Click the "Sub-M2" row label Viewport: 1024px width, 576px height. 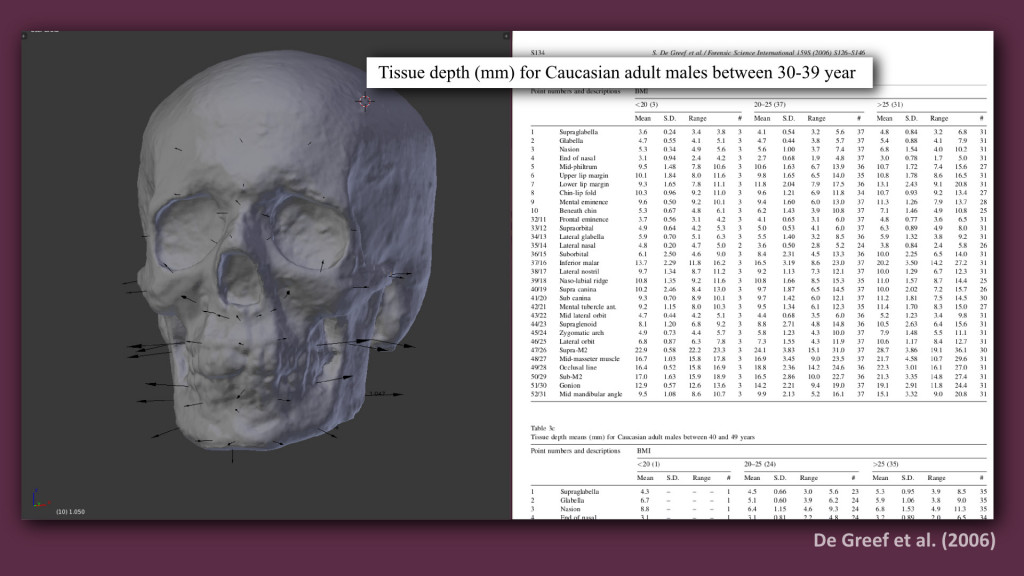pos(570,377)
